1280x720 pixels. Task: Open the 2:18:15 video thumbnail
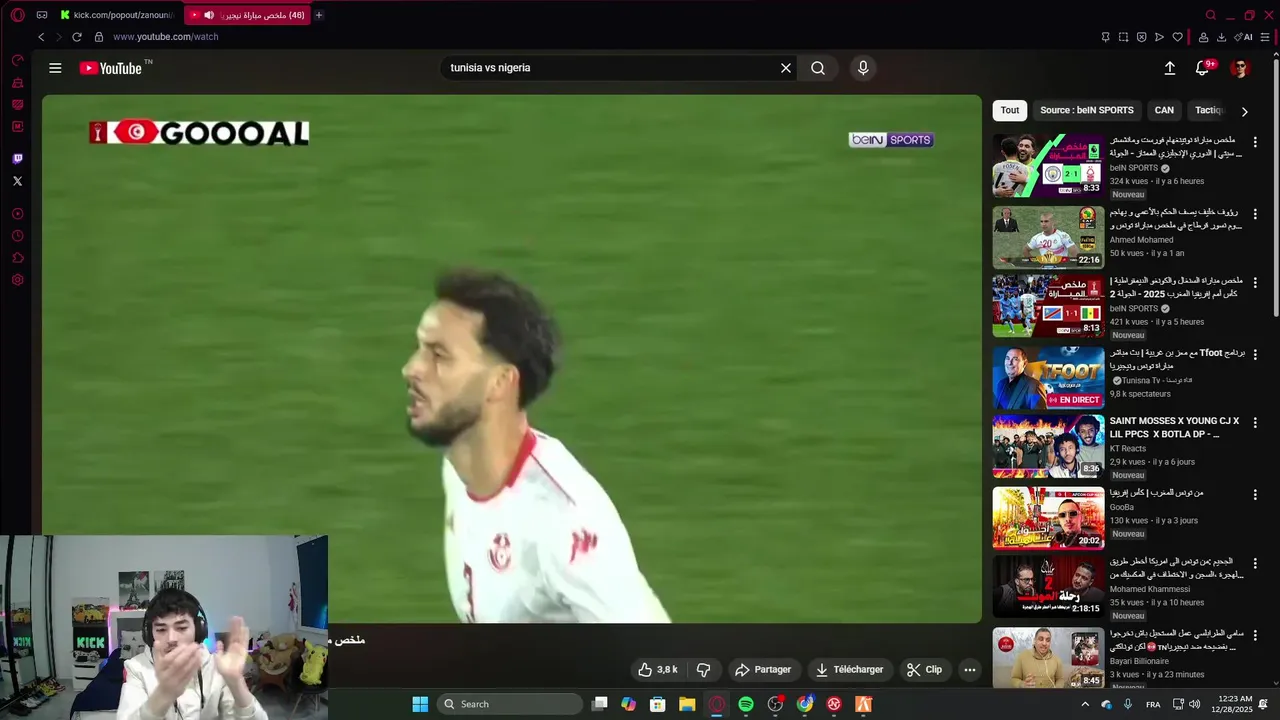pos(1048,586)
